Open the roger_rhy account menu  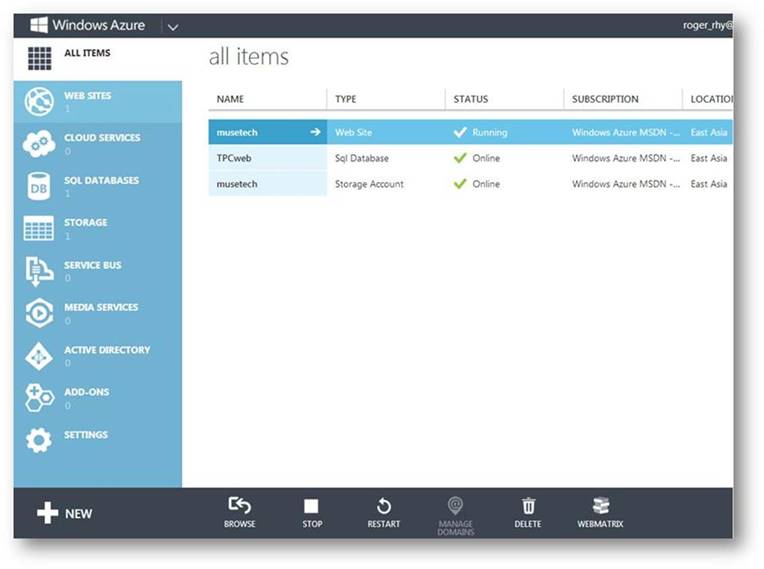707,25
